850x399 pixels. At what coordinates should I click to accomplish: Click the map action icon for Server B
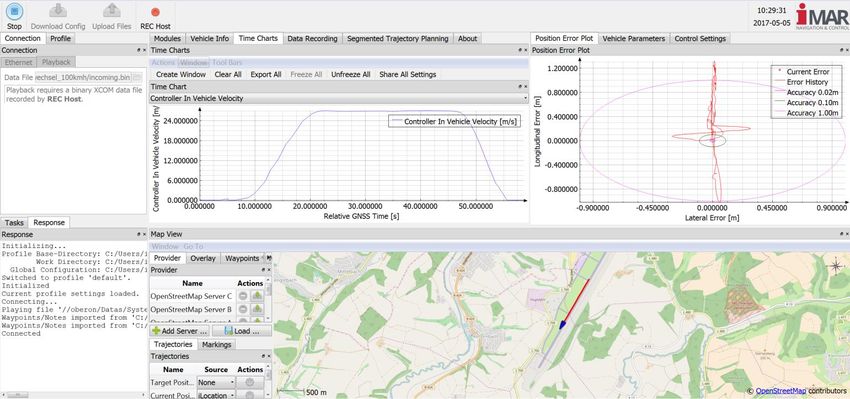257,309
